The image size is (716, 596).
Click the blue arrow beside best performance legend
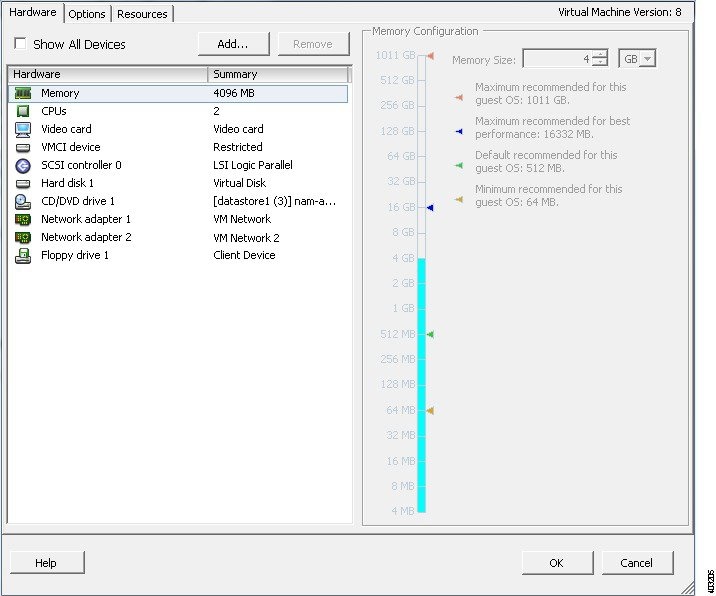pos(459,132)
